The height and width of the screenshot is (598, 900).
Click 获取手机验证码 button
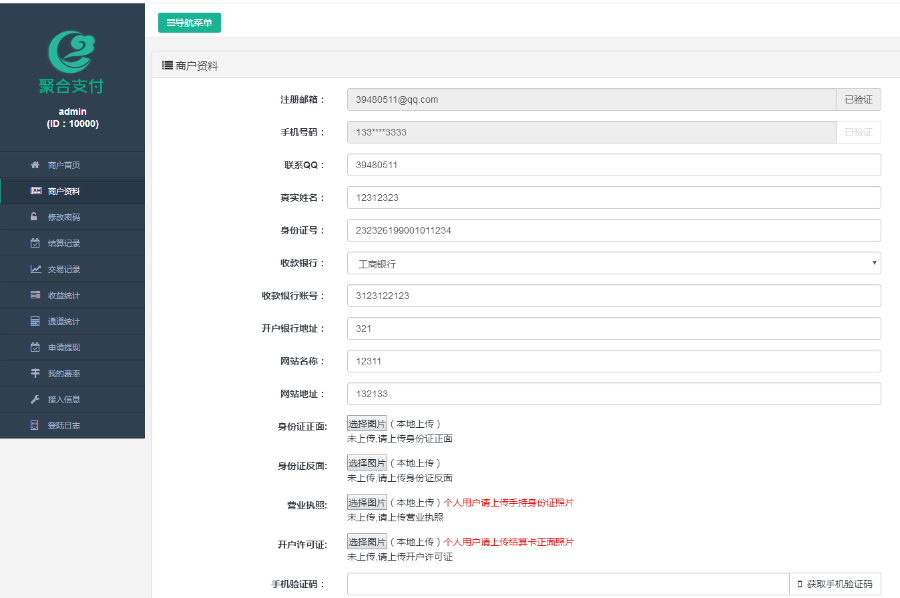pyautogui.click(x=835, y=584)
